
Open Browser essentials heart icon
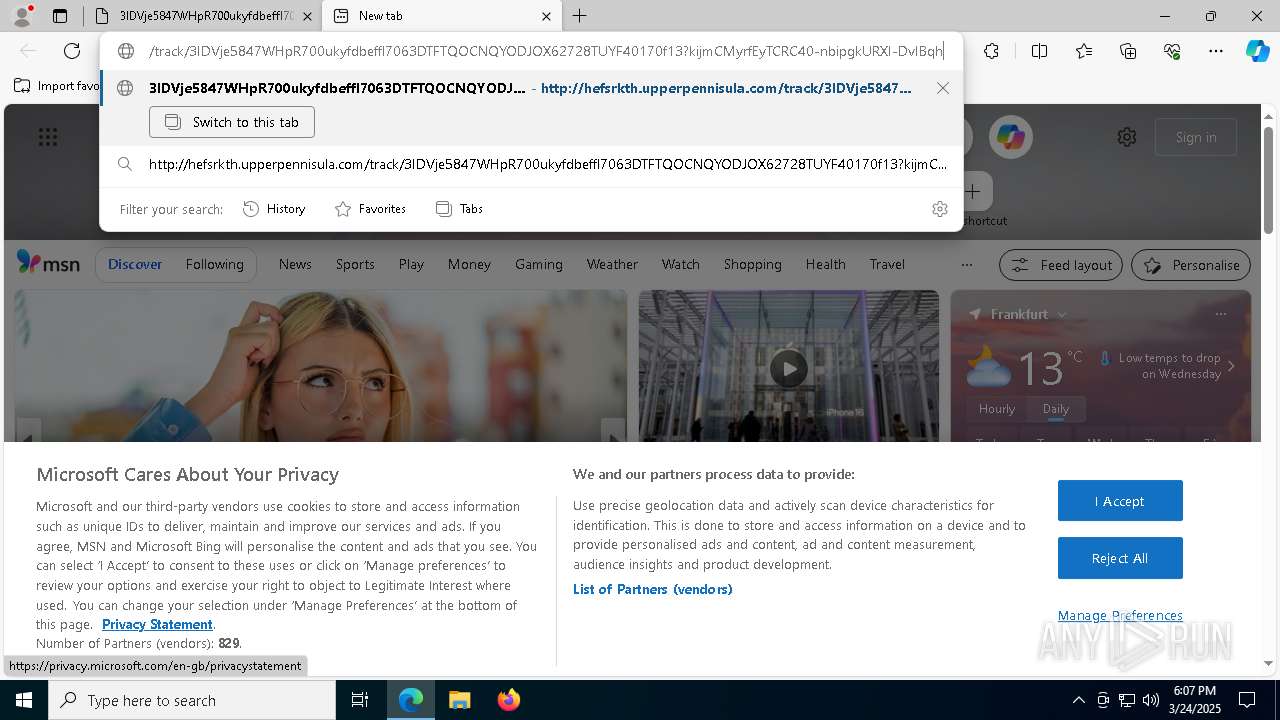pos(1172,51)
